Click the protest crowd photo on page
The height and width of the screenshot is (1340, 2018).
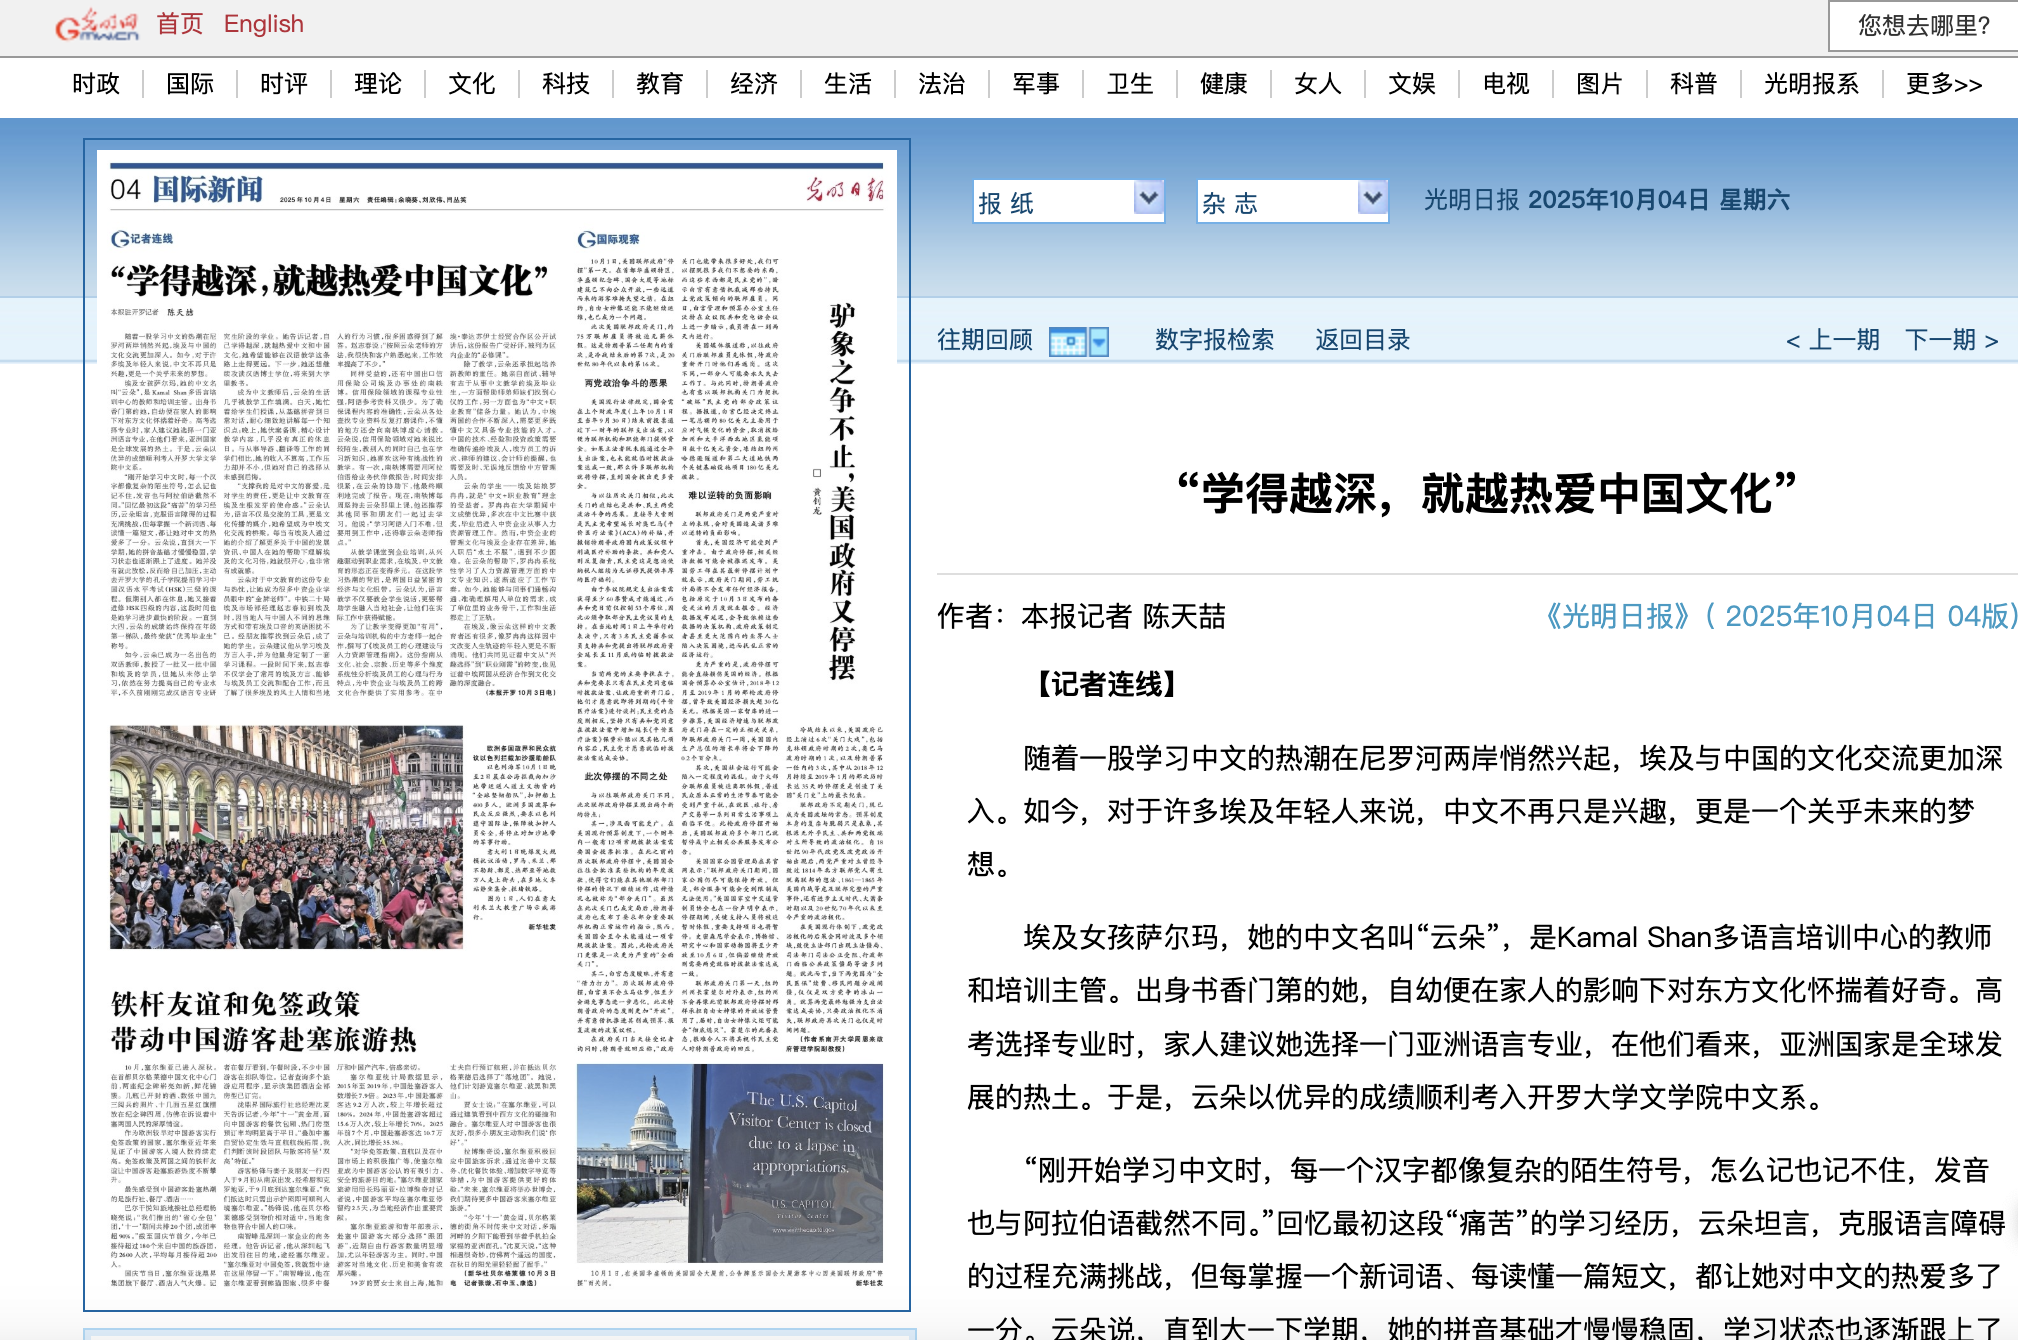coord(286,837)
